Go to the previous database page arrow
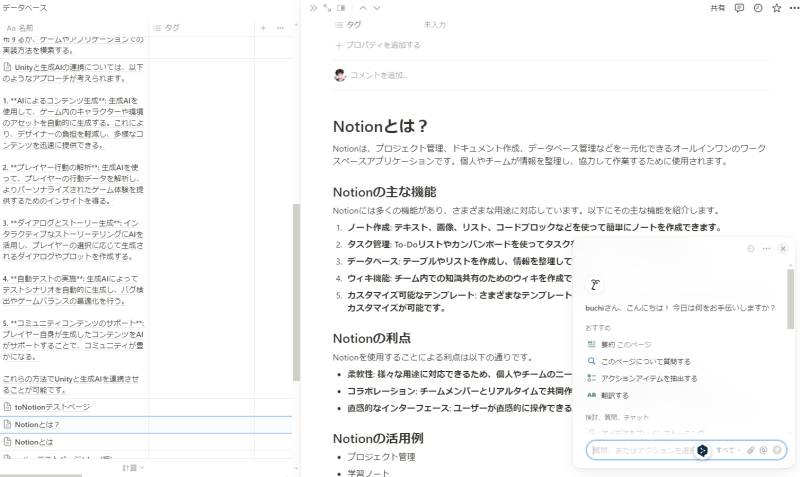The image size is (800, 477). coord(363,7)
